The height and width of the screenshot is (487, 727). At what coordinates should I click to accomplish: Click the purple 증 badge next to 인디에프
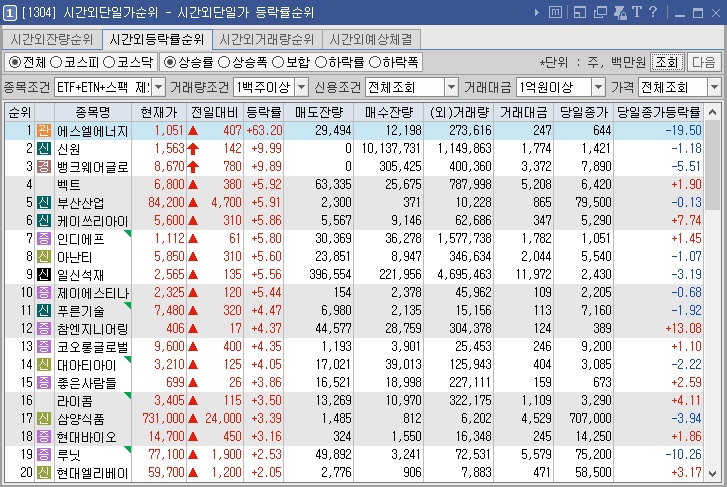(44, 239)
